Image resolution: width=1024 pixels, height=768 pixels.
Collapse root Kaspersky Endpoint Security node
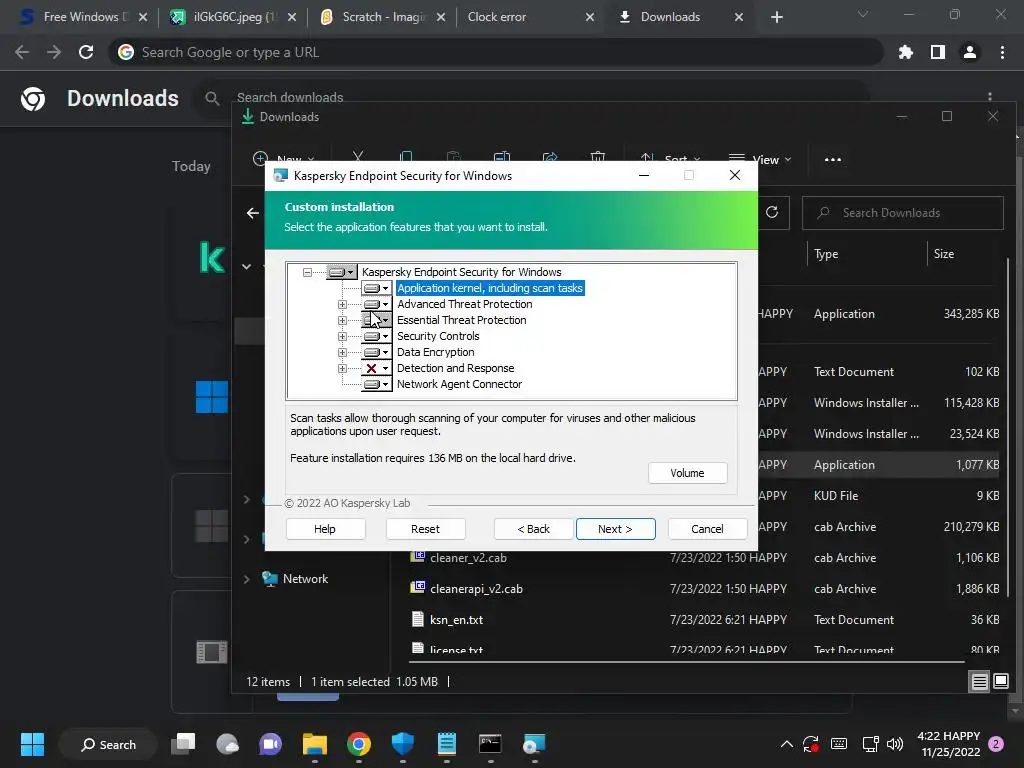(x=307, y=272)
